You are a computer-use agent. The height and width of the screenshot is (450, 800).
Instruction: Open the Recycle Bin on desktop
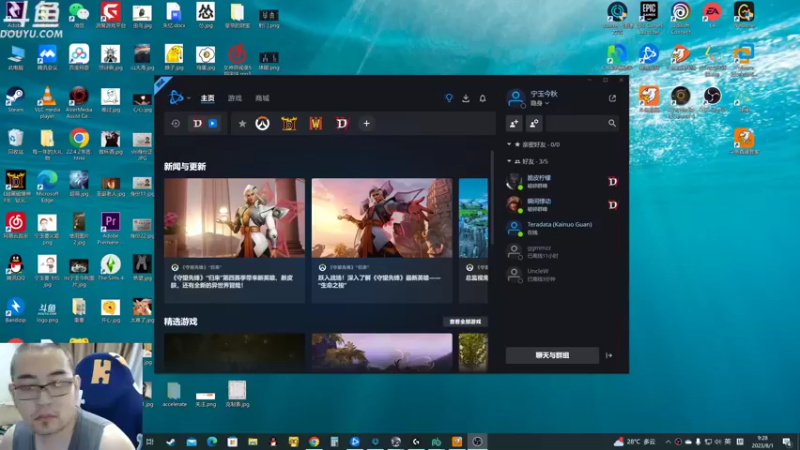coord(15,141)
